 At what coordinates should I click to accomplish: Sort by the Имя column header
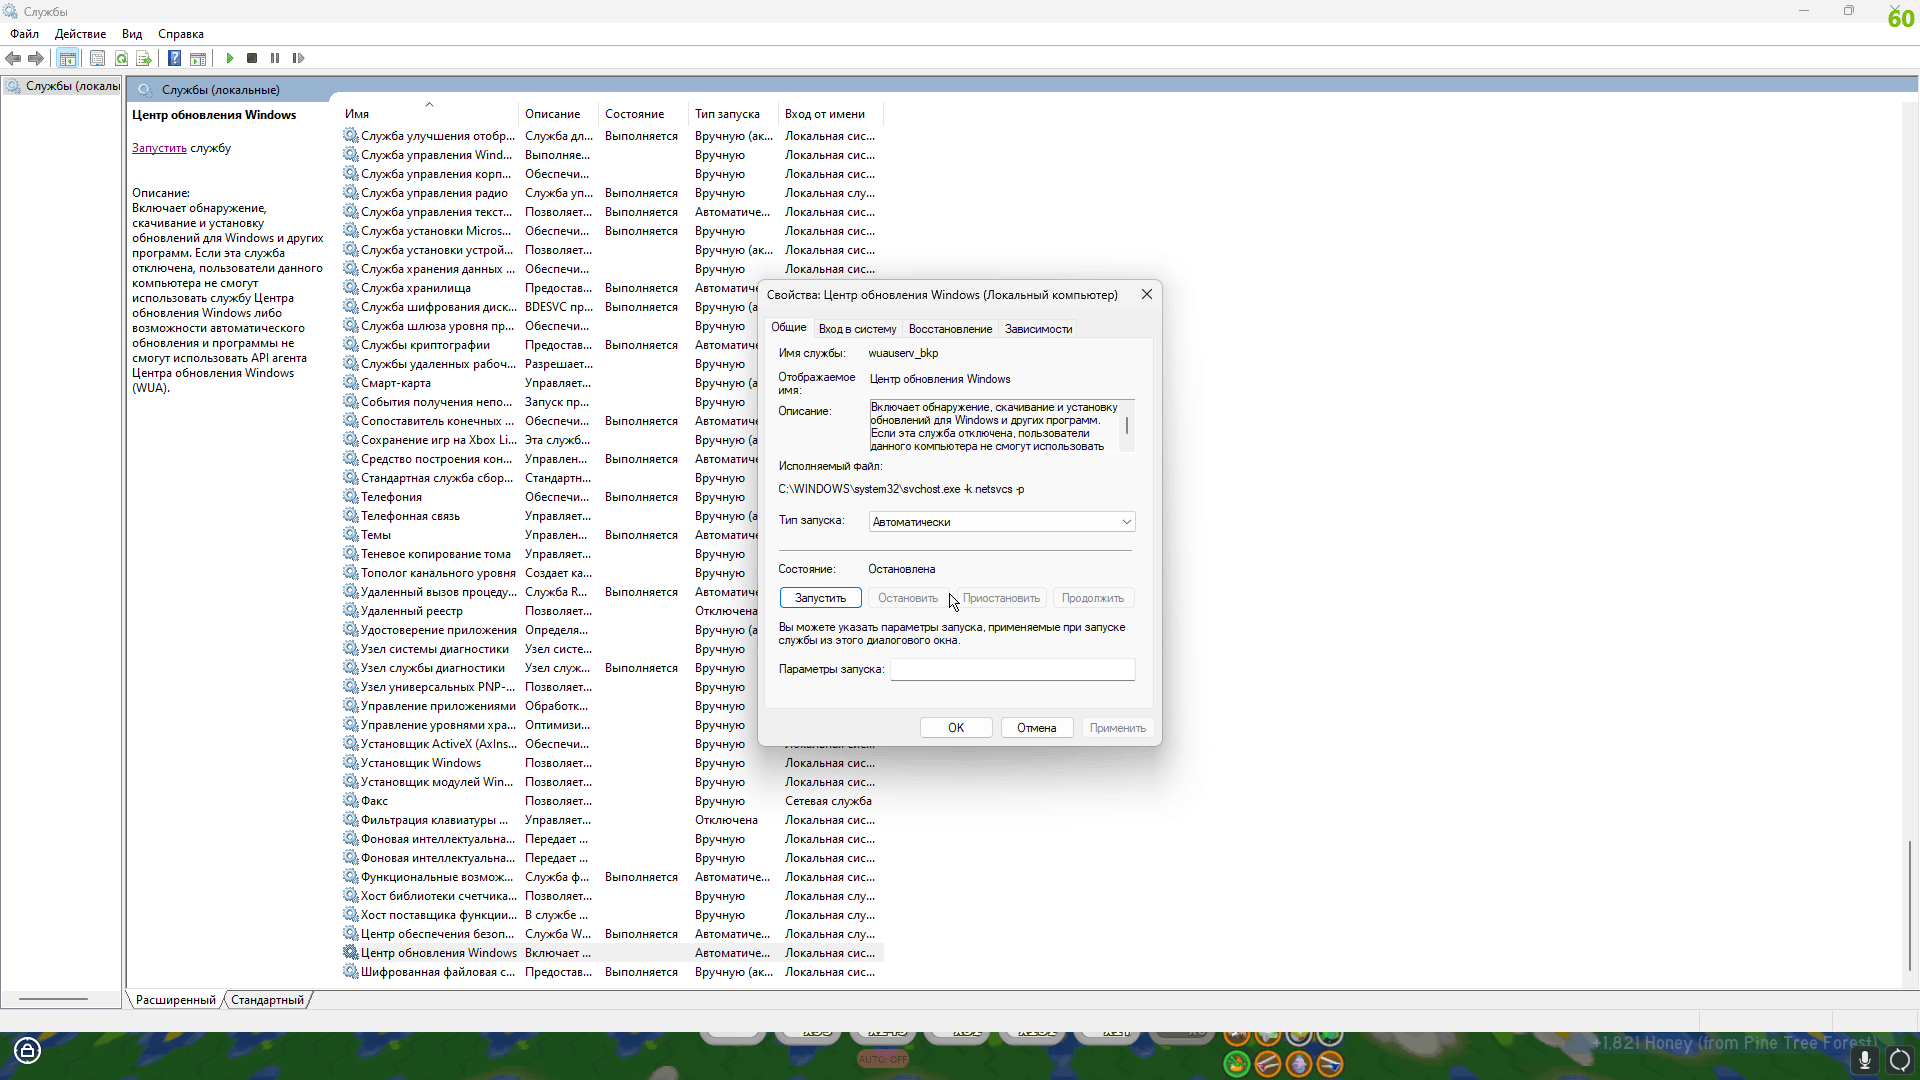(x=358, y=114)
